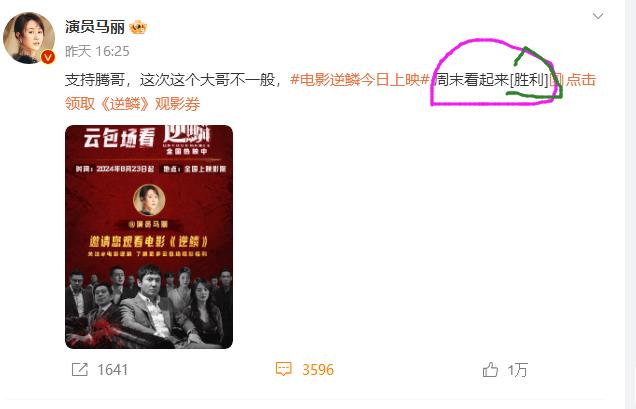636x409 pixels.
Task: Open the 逆鳞 movie poster image
Action: click(x=149, y=237)
